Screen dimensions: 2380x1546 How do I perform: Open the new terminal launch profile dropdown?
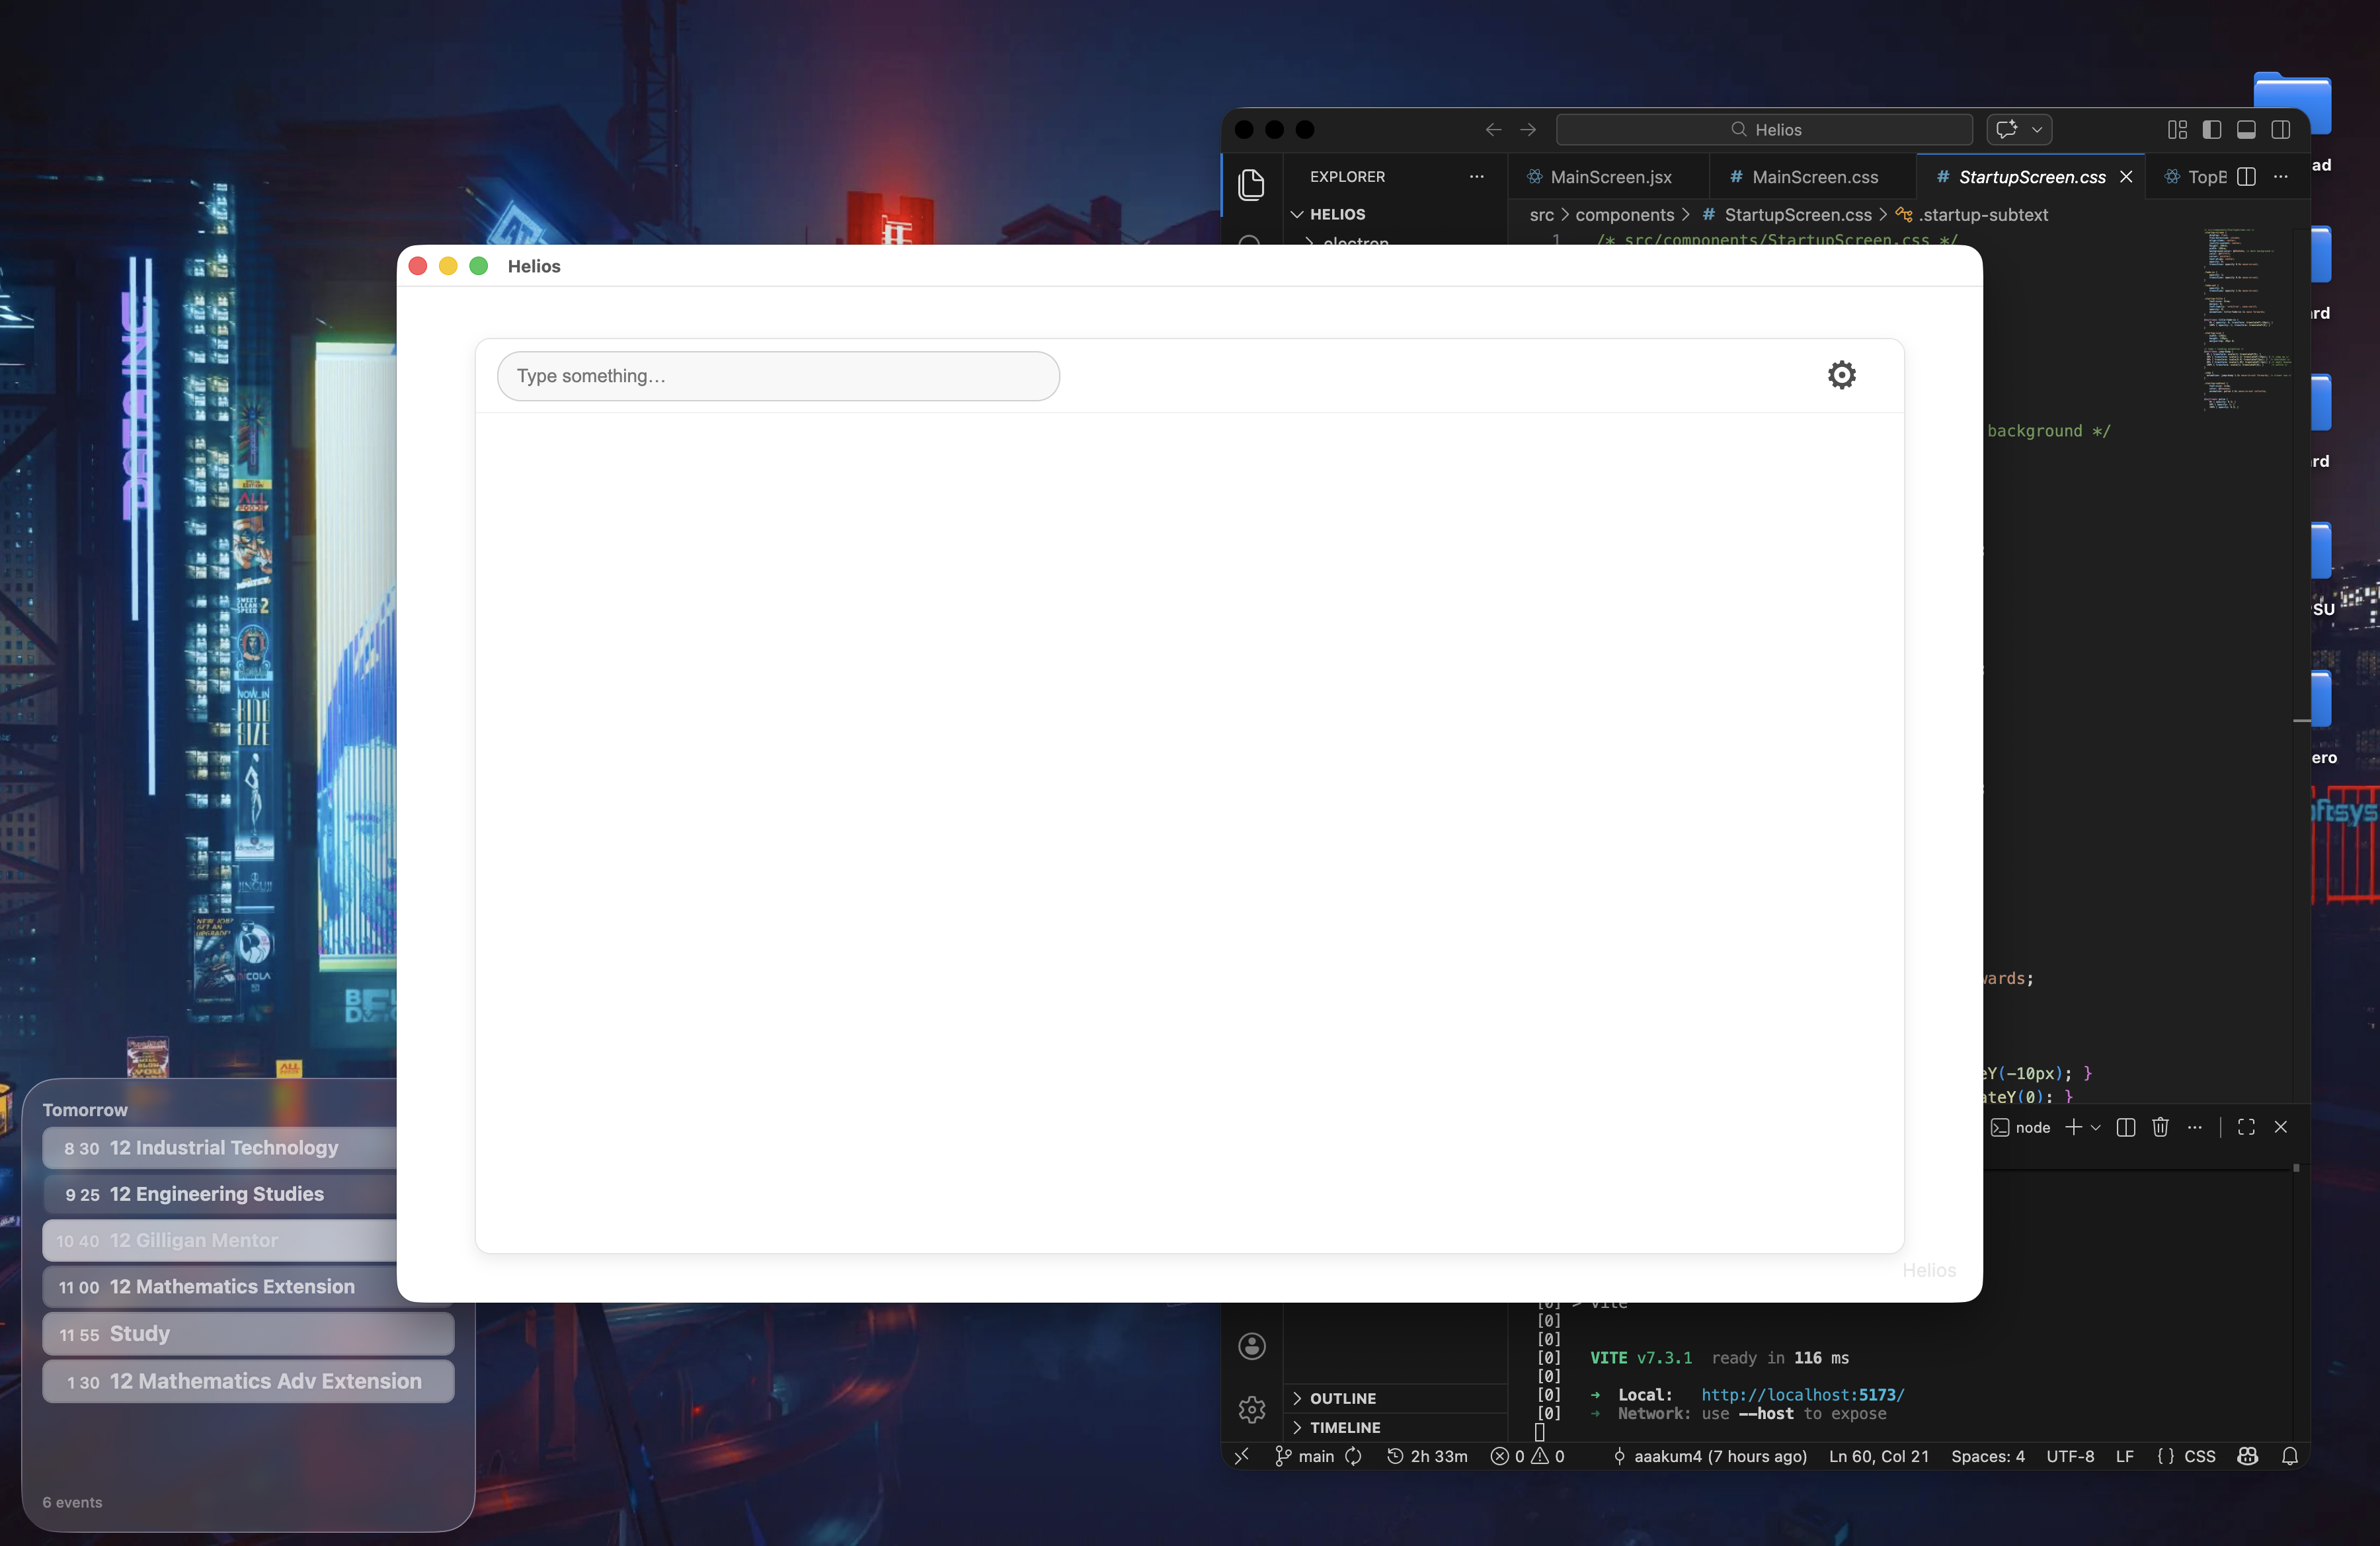pyautogui.click(x=2096, y=1127)
